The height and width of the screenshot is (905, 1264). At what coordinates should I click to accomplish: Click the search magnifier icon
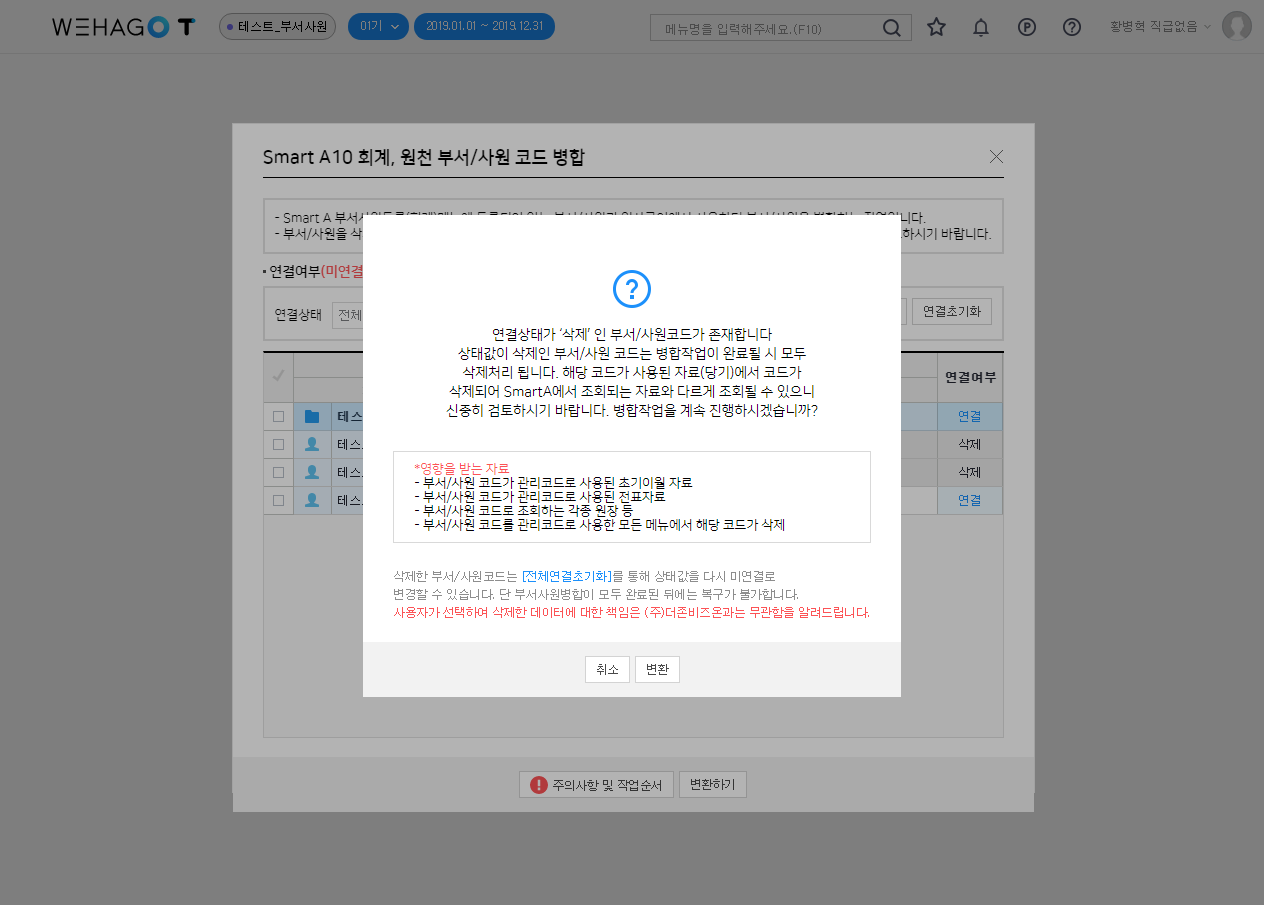point(891,28)
